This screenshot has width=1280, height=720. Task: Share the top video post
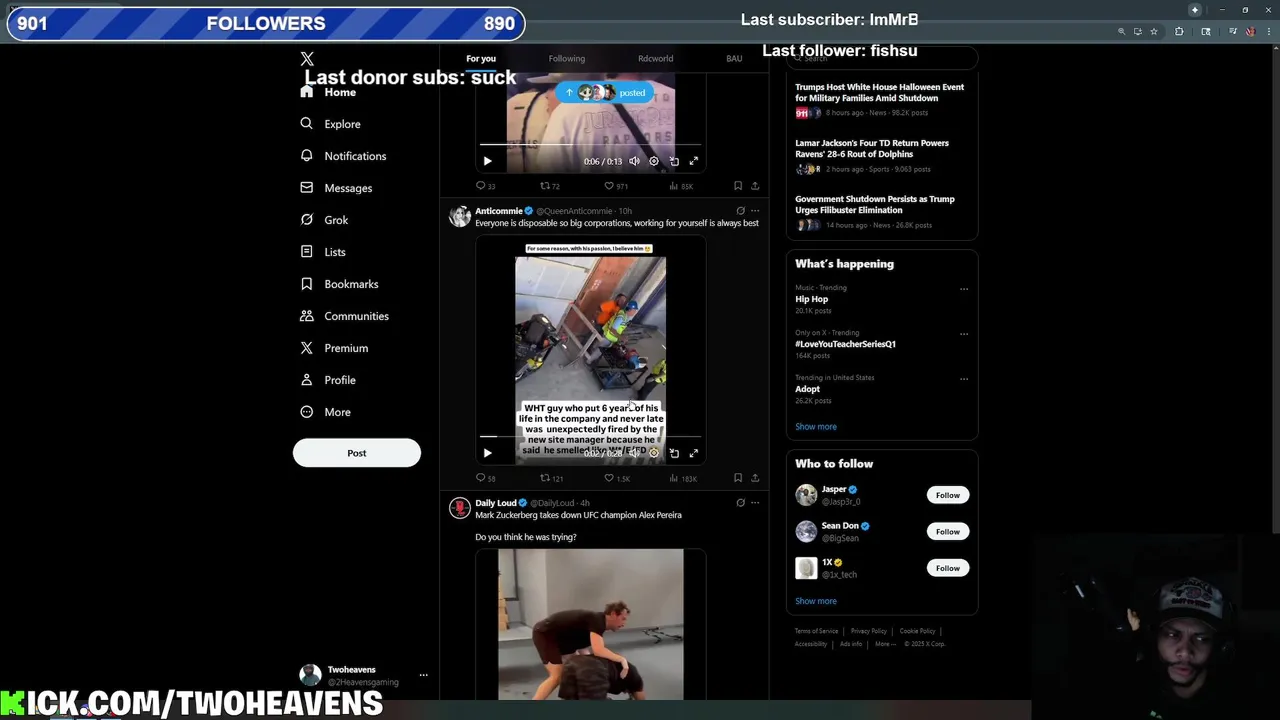[755, 186]
